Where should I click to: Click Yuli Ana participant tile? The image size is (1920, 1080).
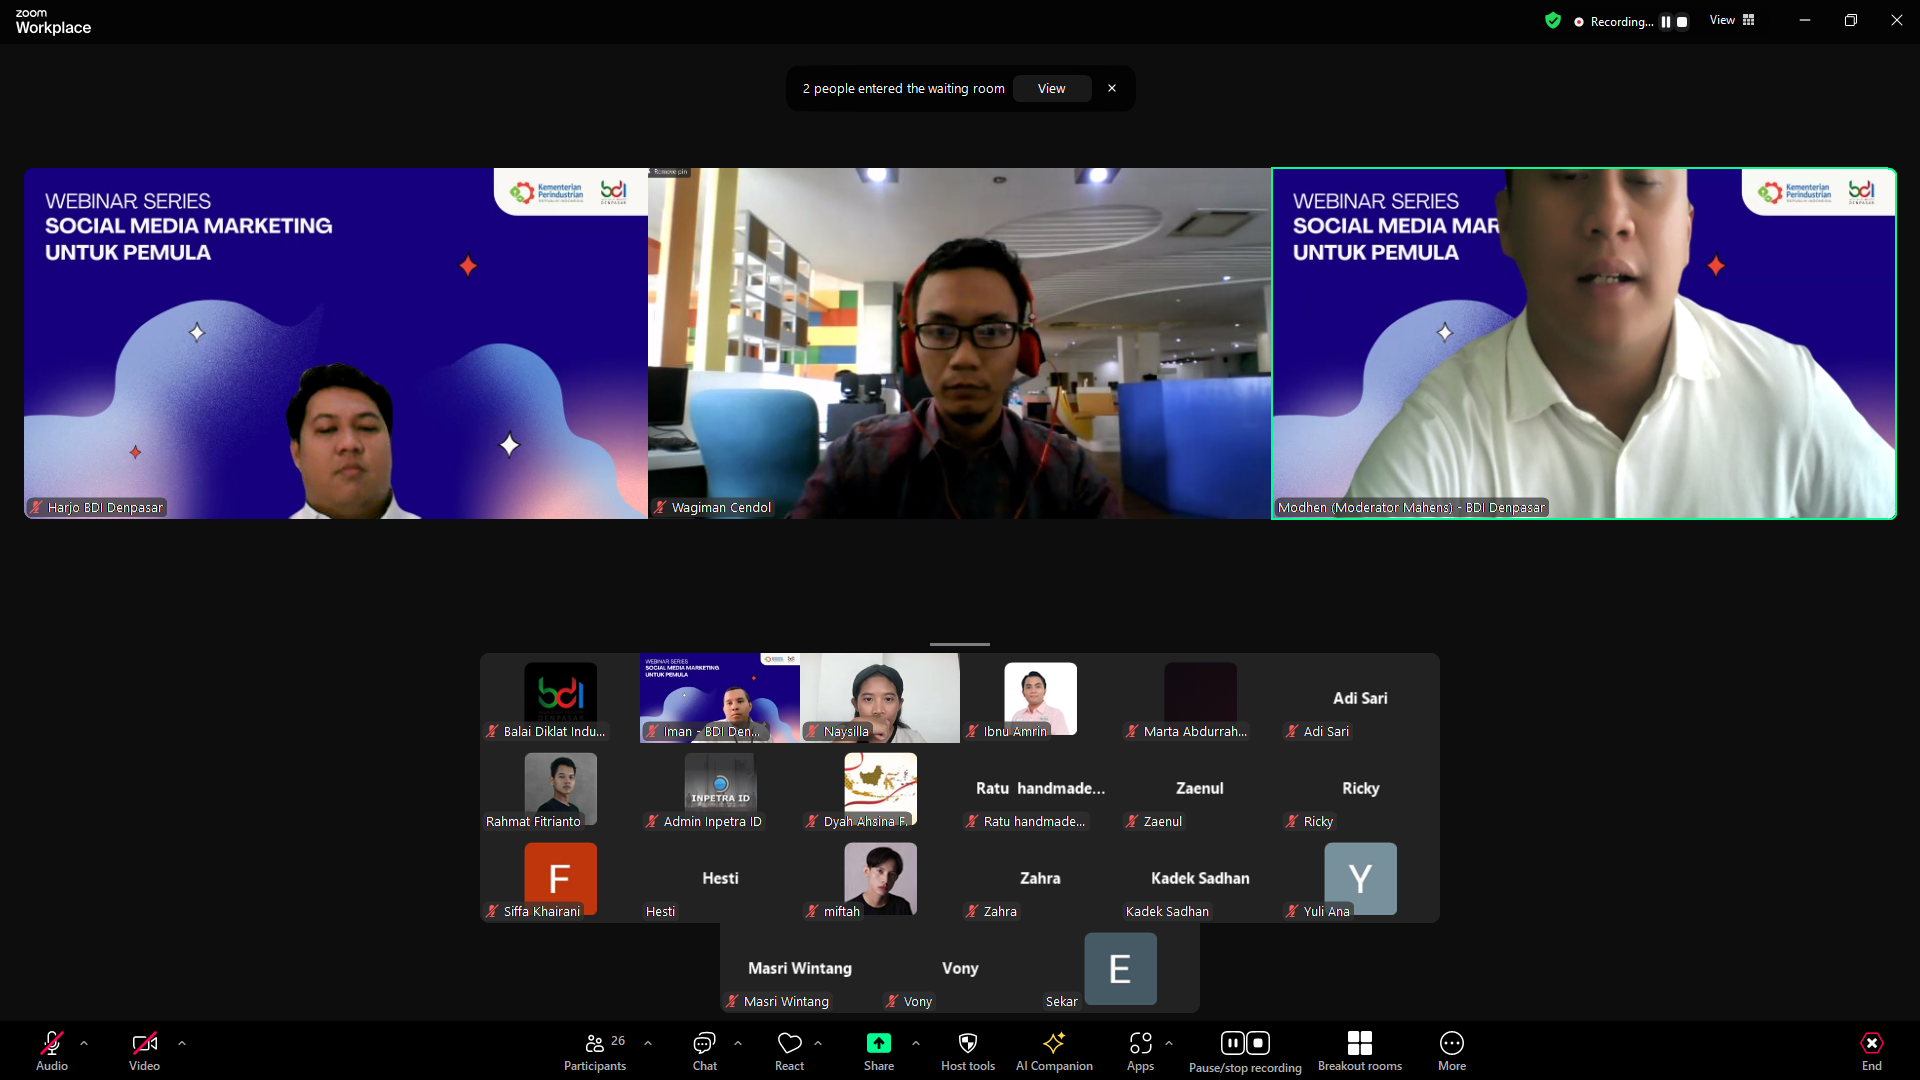coord(1360,878)
